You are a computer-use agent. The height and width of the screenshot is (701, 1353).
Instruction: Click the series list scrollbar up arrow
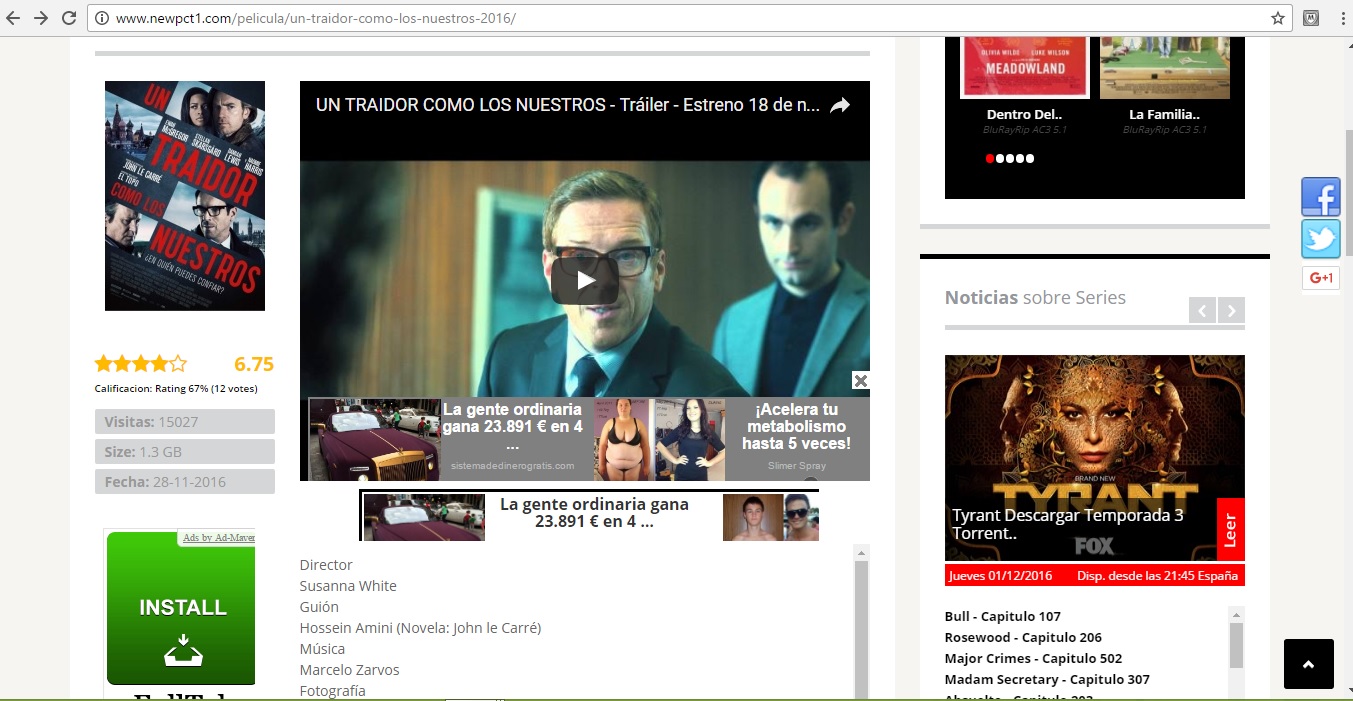[1237, 614]
